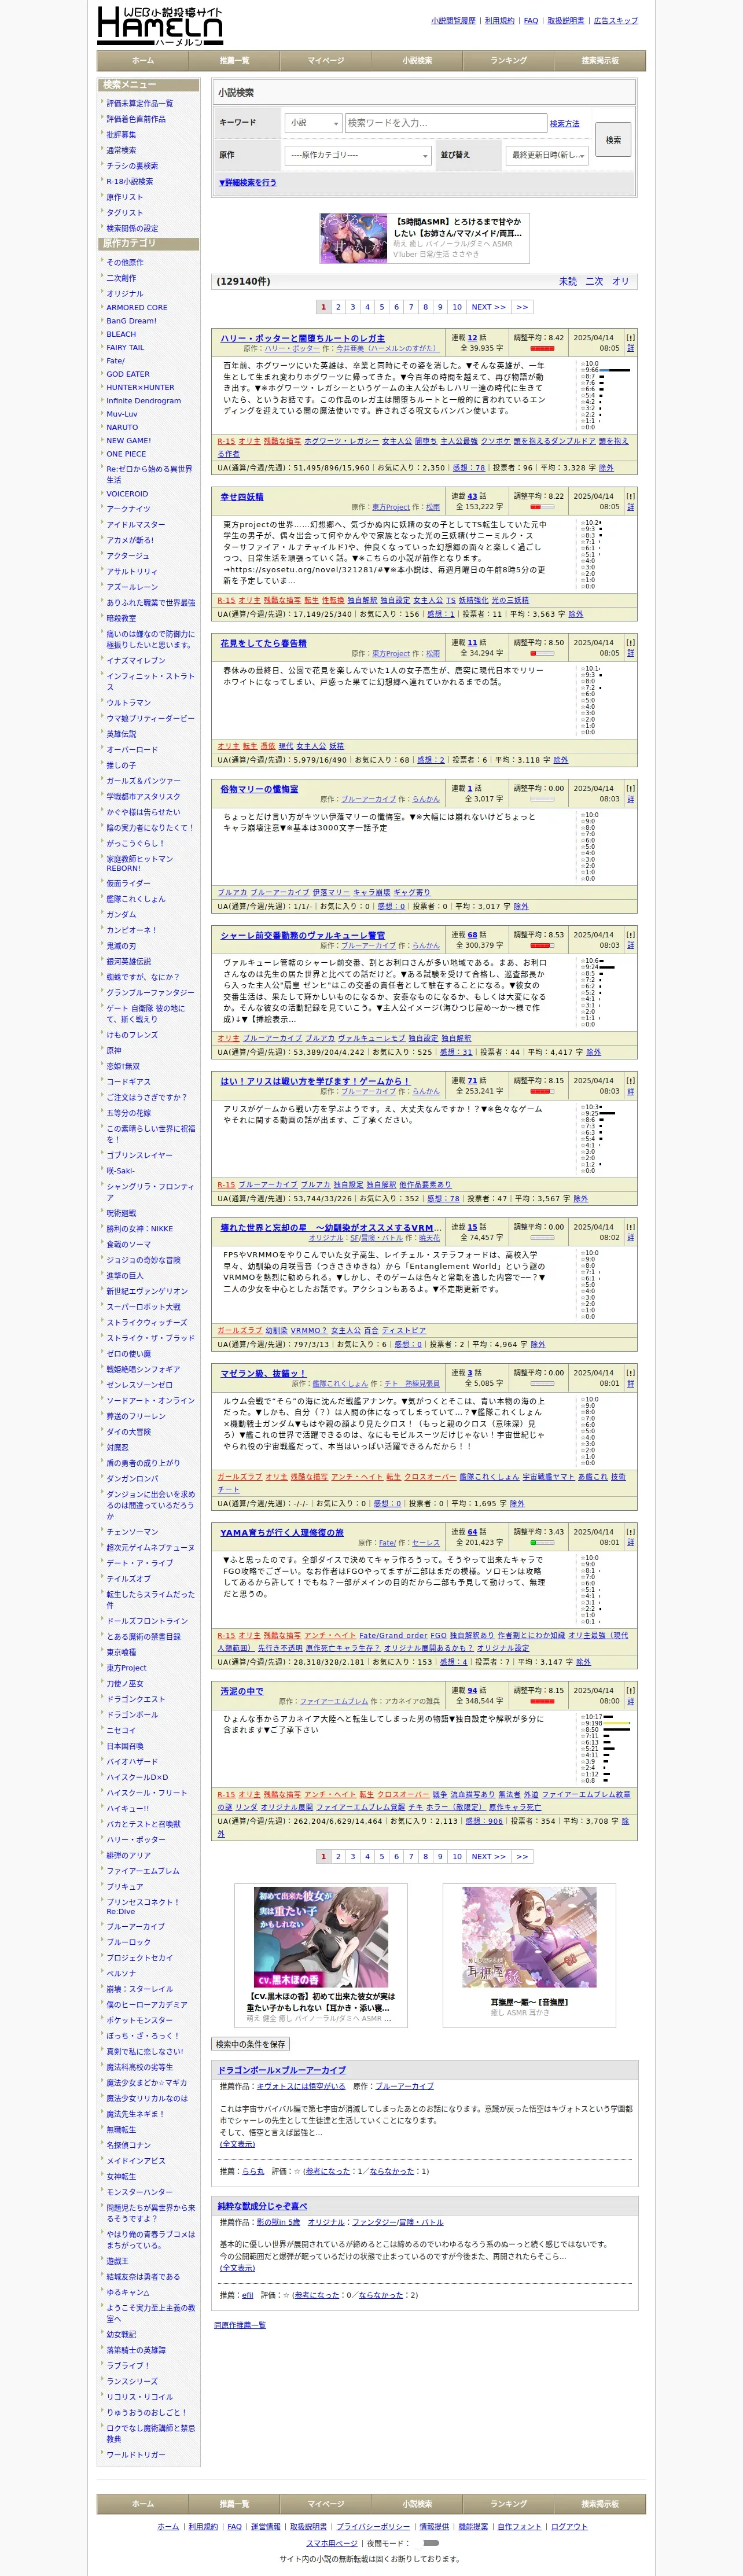The width and height of the screenshot is (743, 2576).
Task: Click the [!] report icon for ハリー・ポッターと闇堕ちルートのレガ主
Action: tap(630, 338)
